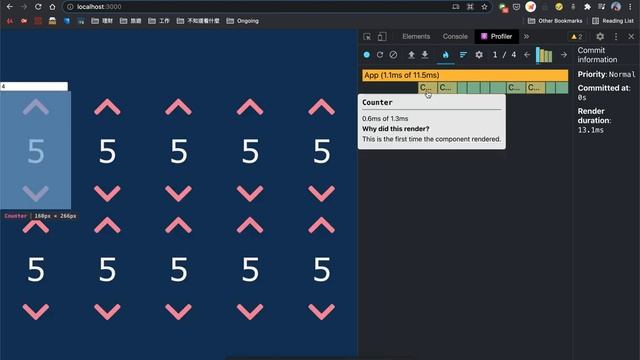Open the Extensions puzzle menu
Viewport: 640px width, 360px height.
(587, 7)
